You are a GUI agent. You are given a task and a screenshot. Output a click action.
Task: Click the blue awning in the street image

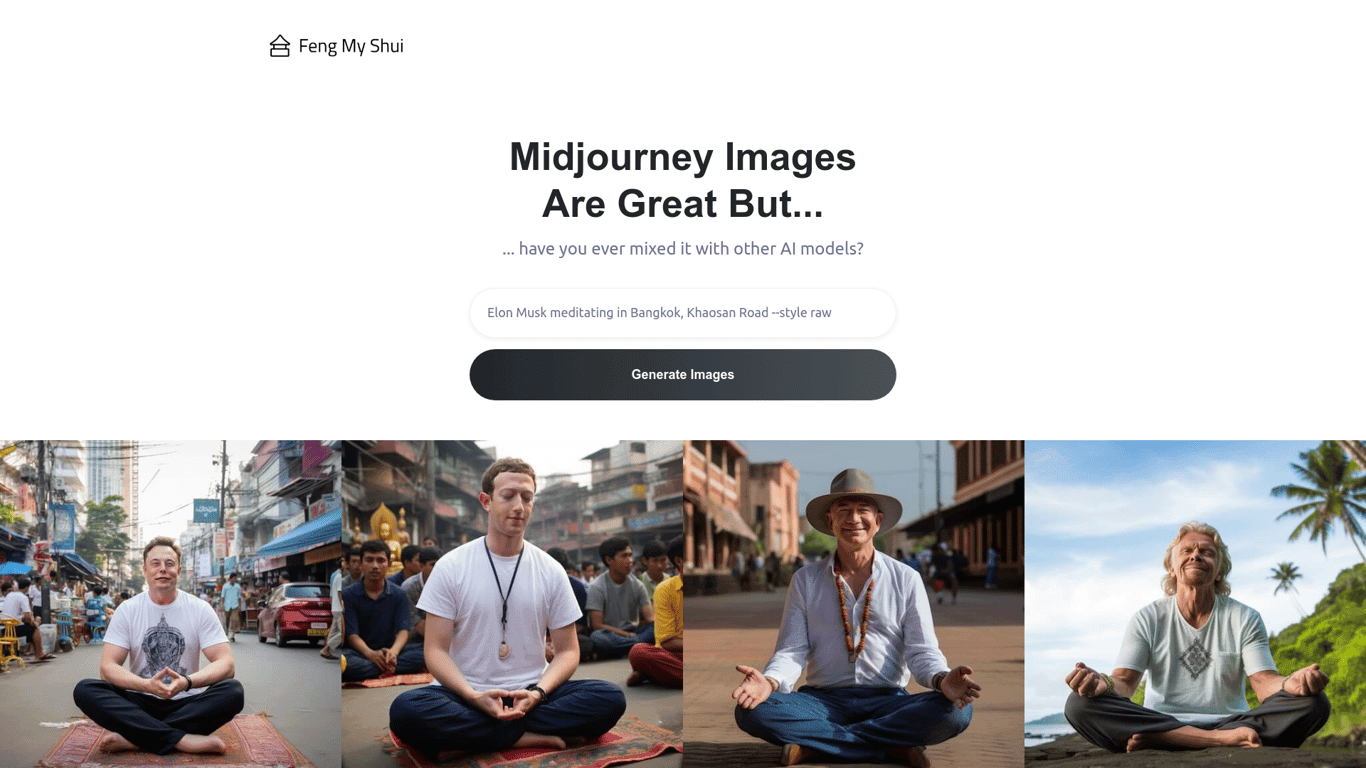300,537
